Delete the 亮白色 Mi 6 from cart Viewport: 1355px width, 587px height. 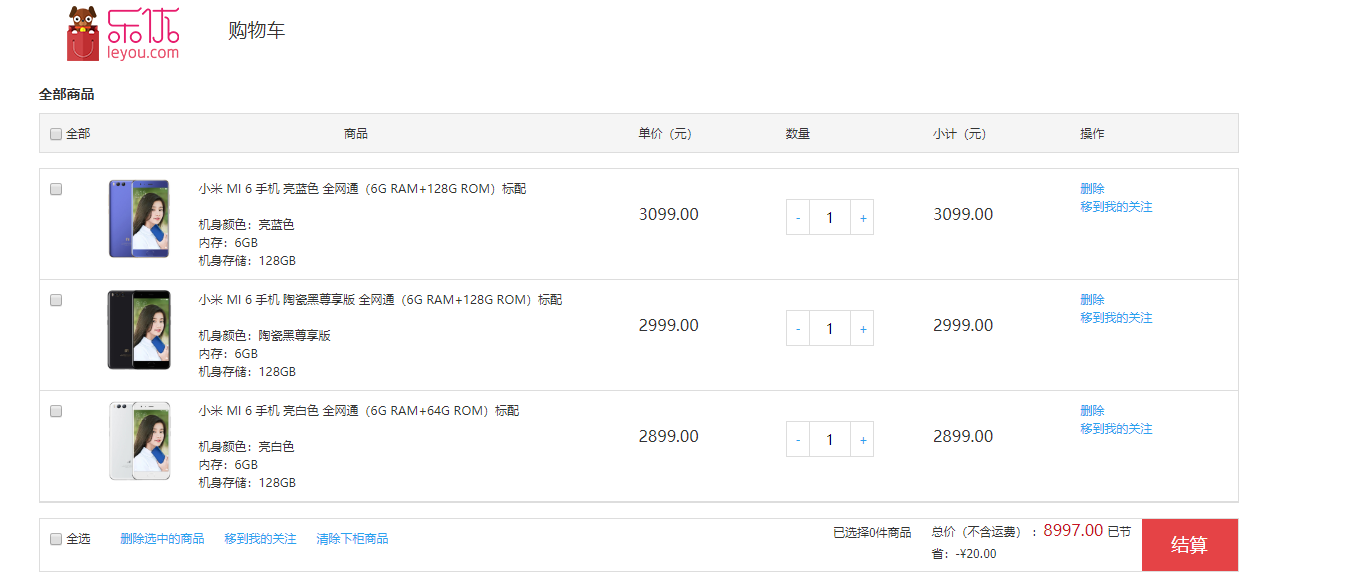point(1092,411)
